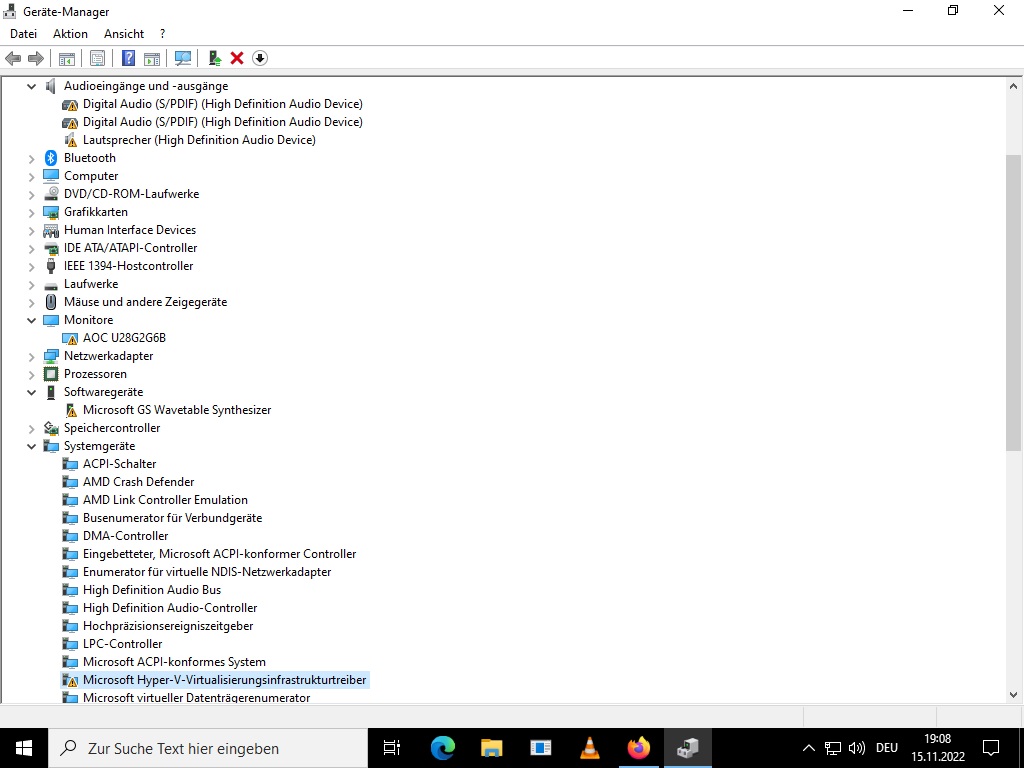Click the Task View taskbar icon
This screenshot has width=1024, height=768.
tap(392, 748)
